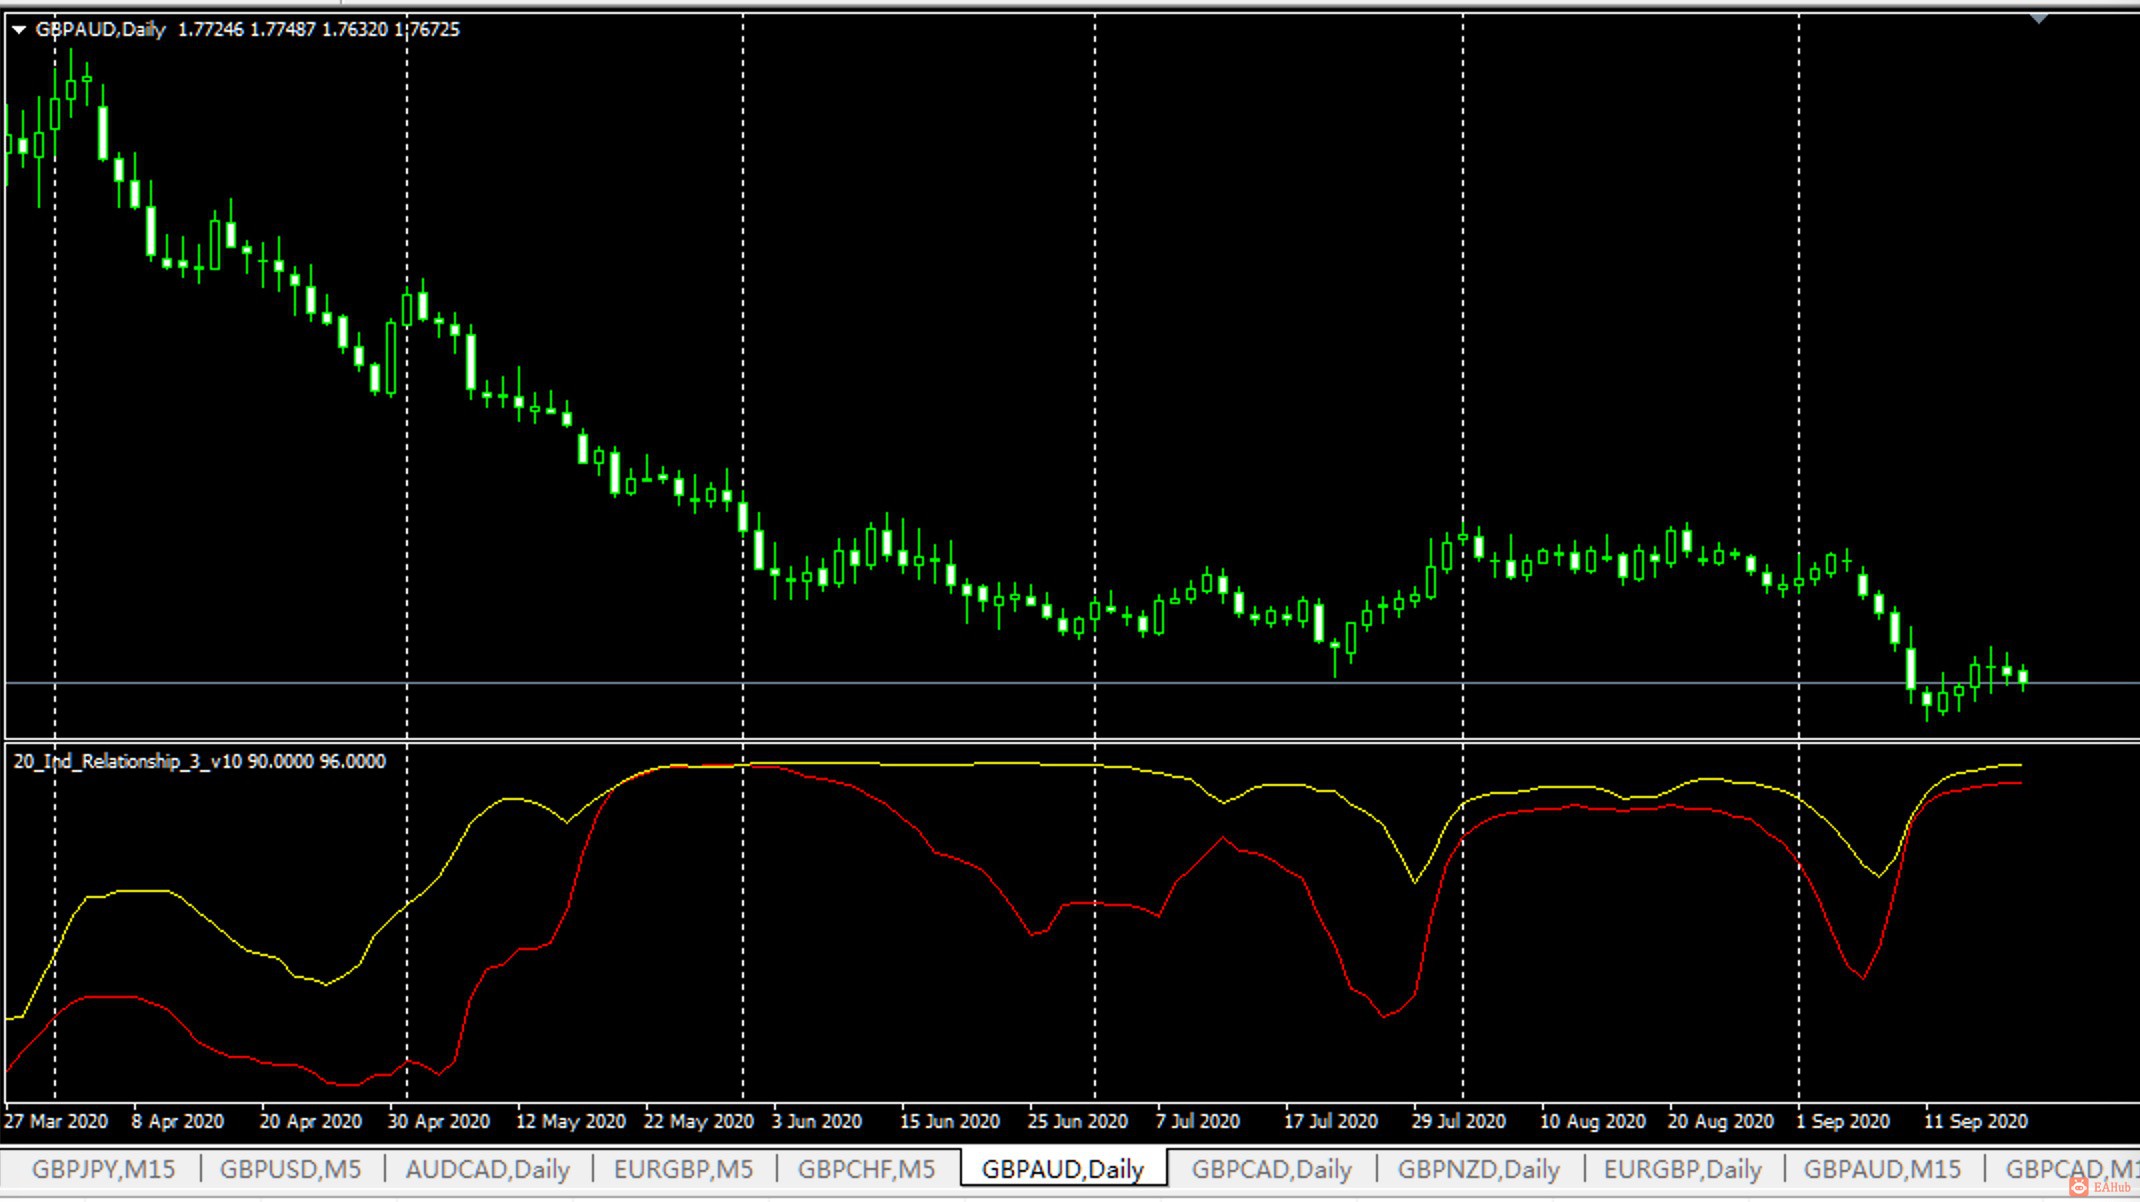The image size is (2140, 1202).
Task: Click the chart shift triangle marker at top right
Action: tap(2039, 19)
